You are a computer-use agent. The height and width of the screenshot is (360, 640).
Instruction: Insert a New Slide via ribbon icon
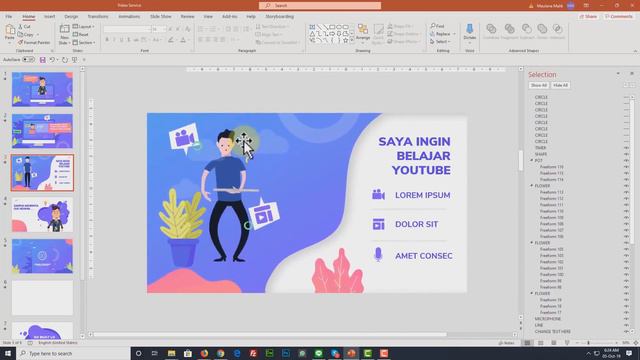click(x=64, y=29)
